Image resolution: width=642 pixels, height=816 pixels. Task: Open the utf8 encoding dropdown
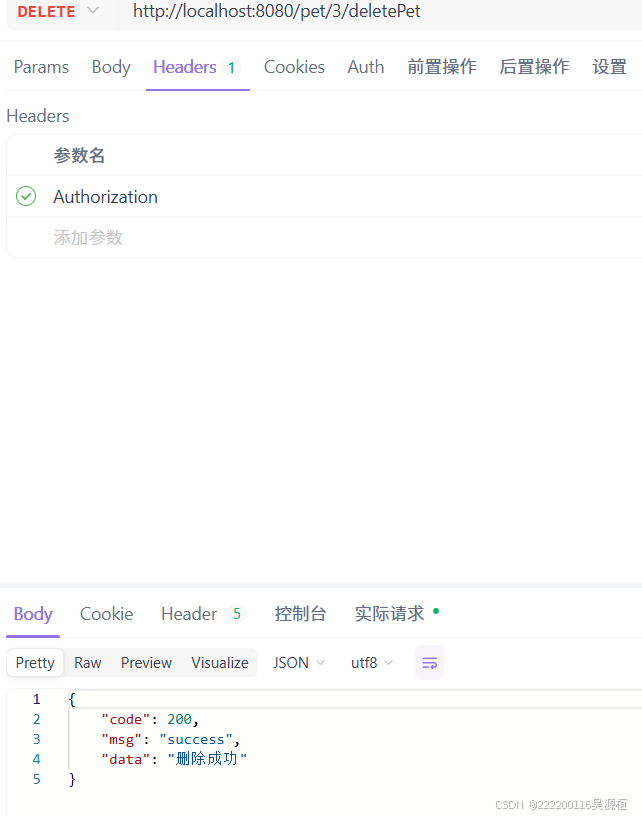[372, 662]
